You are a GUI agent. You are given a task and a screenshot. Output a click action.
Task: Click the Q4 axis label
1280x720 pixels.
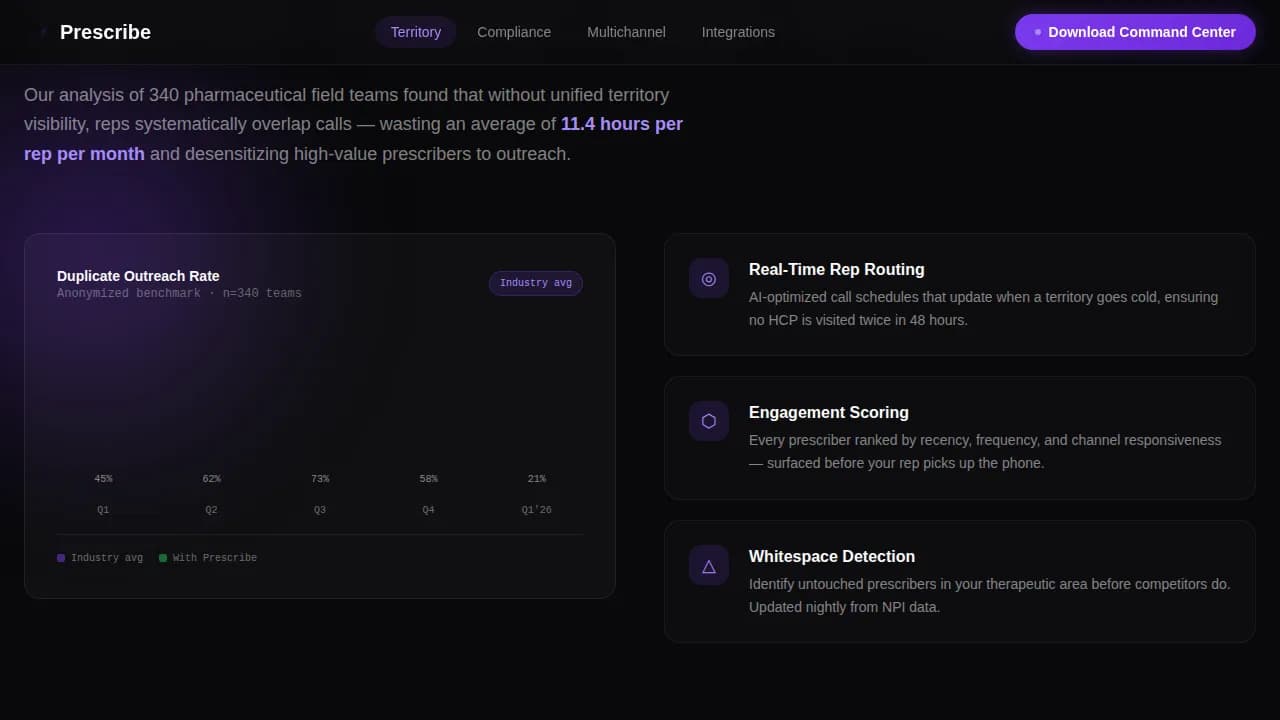click(428, 510)
